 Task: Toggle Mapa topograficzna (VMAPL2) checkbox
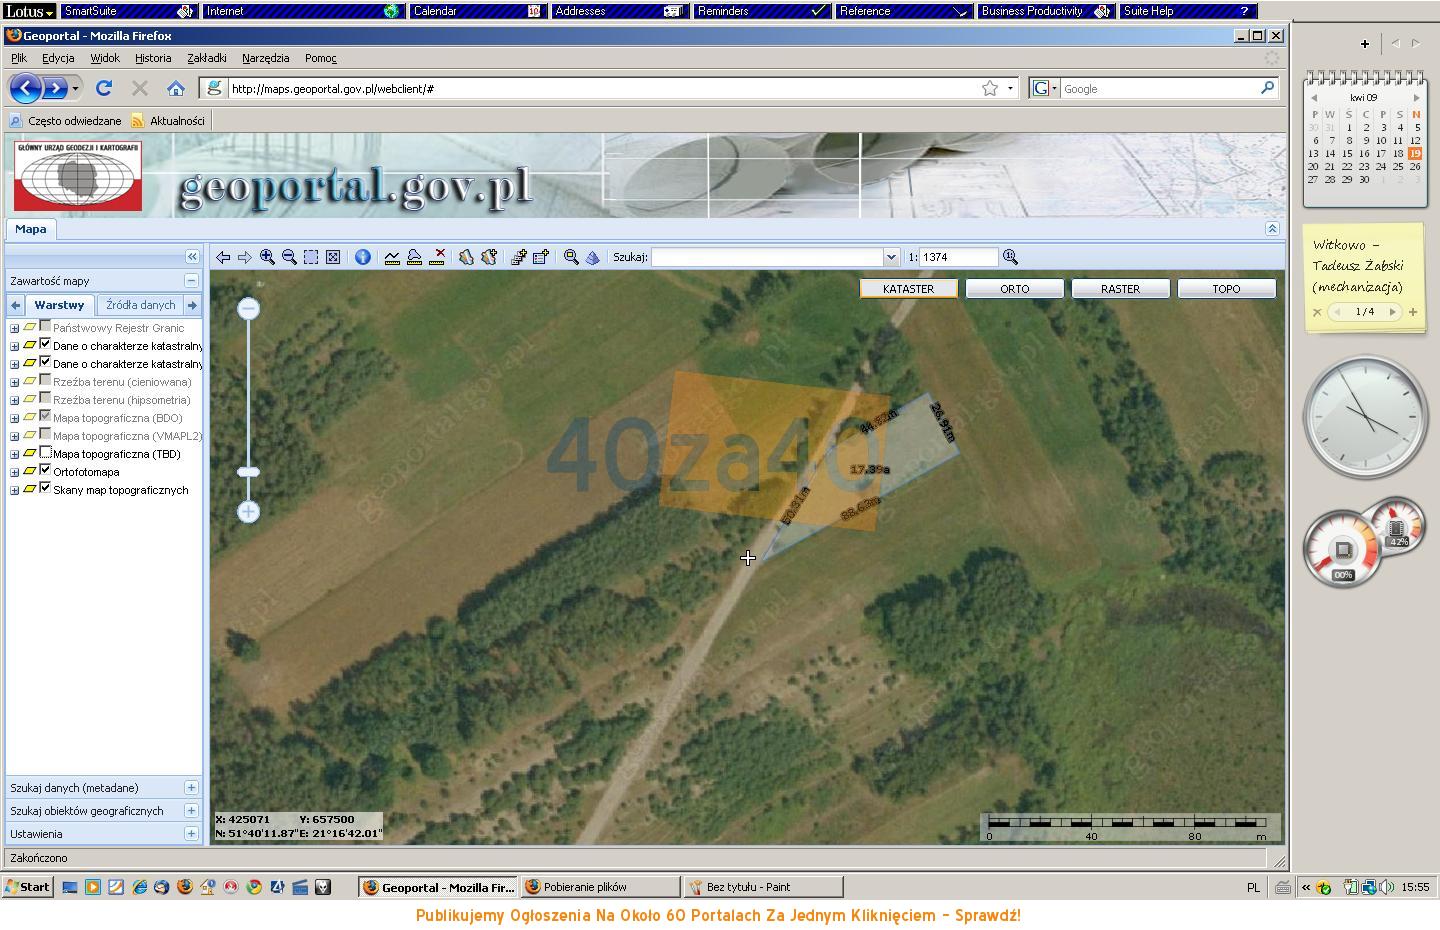click(45, 434)
